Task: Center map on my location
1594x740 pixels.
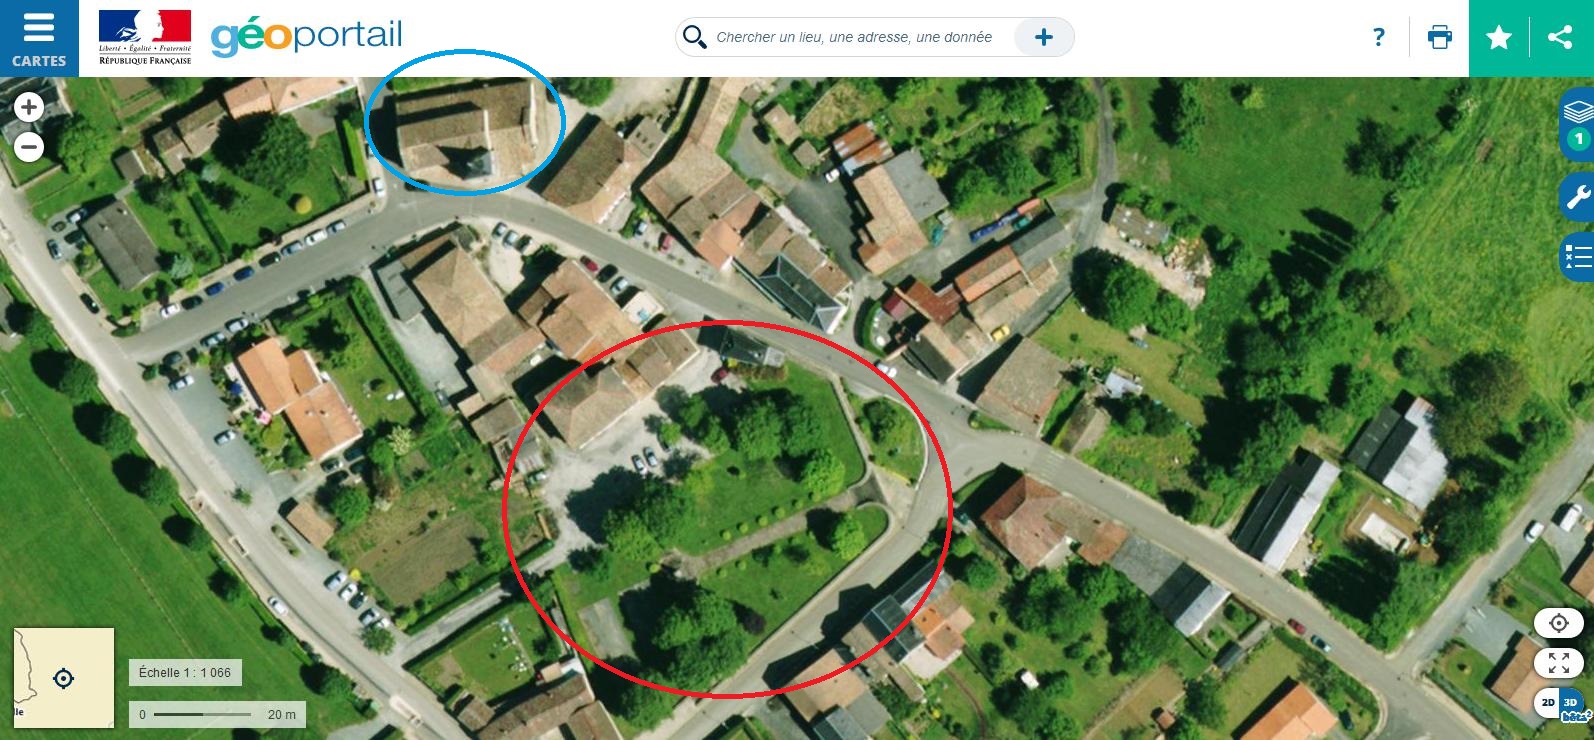Action: (1559, 624)
